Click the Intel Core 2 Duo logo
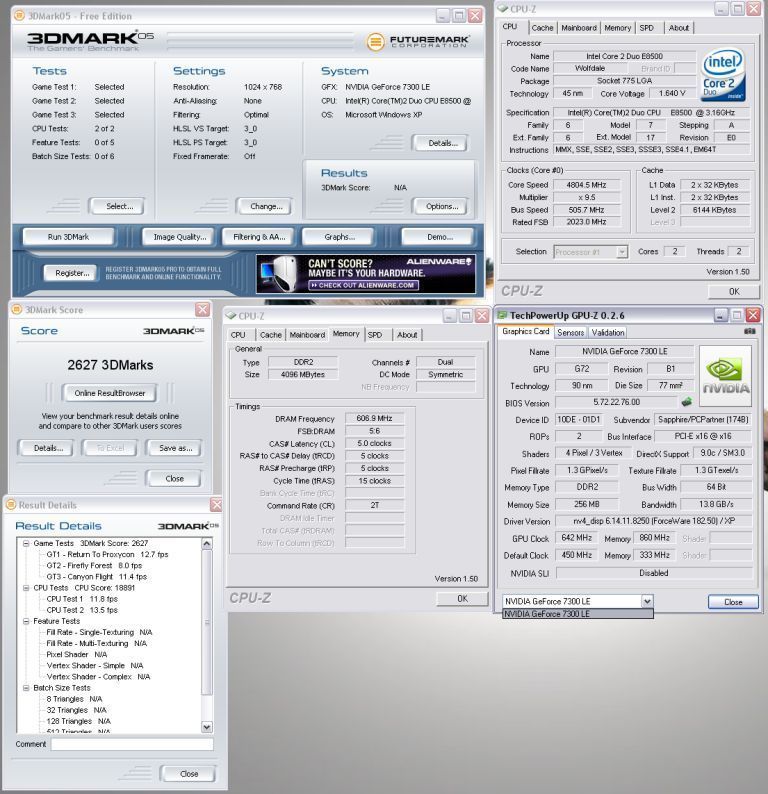The height and width of the screenshot is (794, 768). pos(723,73)
